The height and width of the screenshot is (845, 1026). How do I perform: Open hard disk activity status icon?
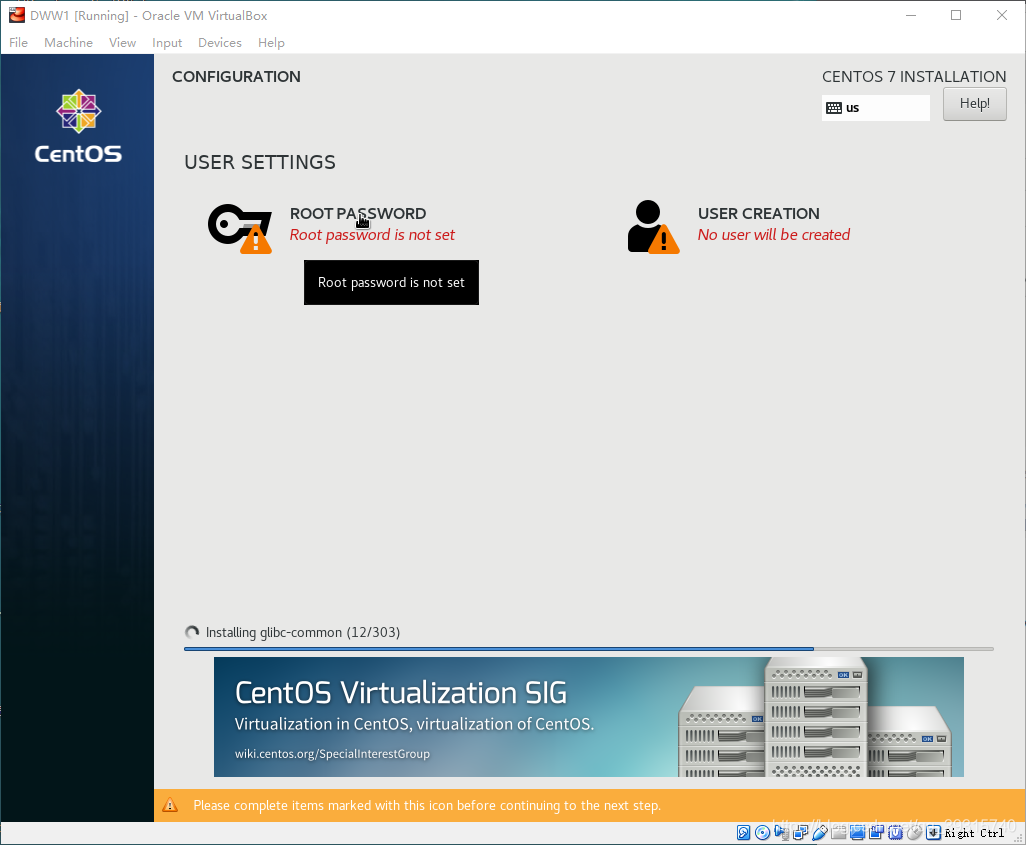point(743,833)
